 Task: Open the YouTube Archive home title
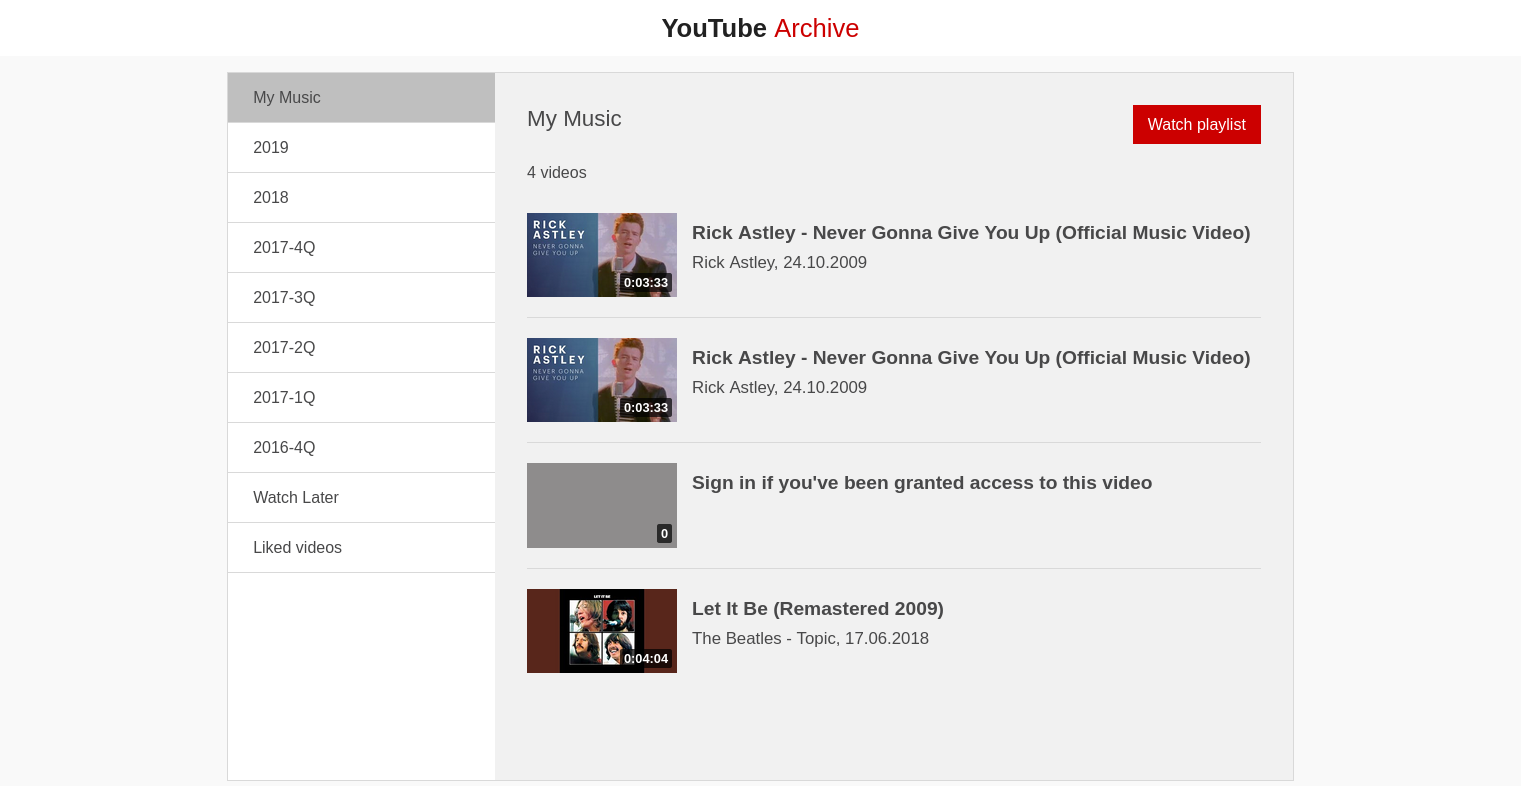760,28
